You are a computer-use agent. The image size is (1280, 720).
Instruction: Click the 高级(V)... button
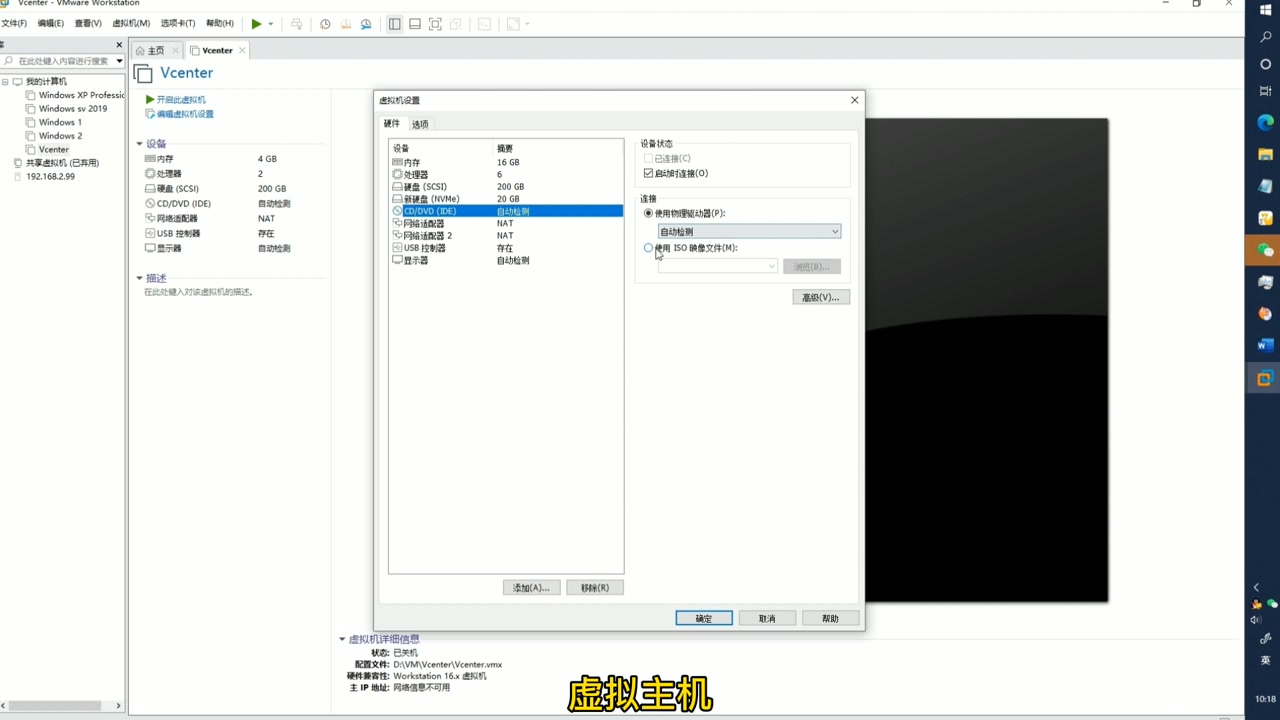pyautogui.click(x=821, y=297)
